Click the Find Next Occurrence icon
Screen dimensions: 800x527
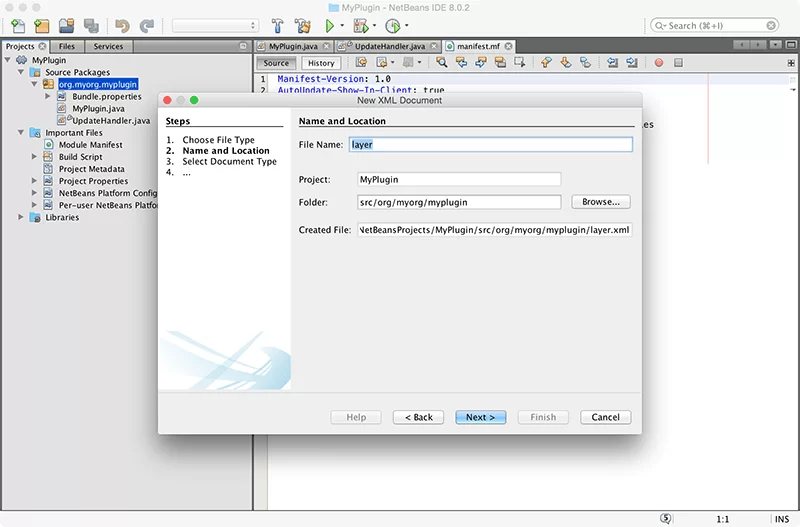click(481, 63)
